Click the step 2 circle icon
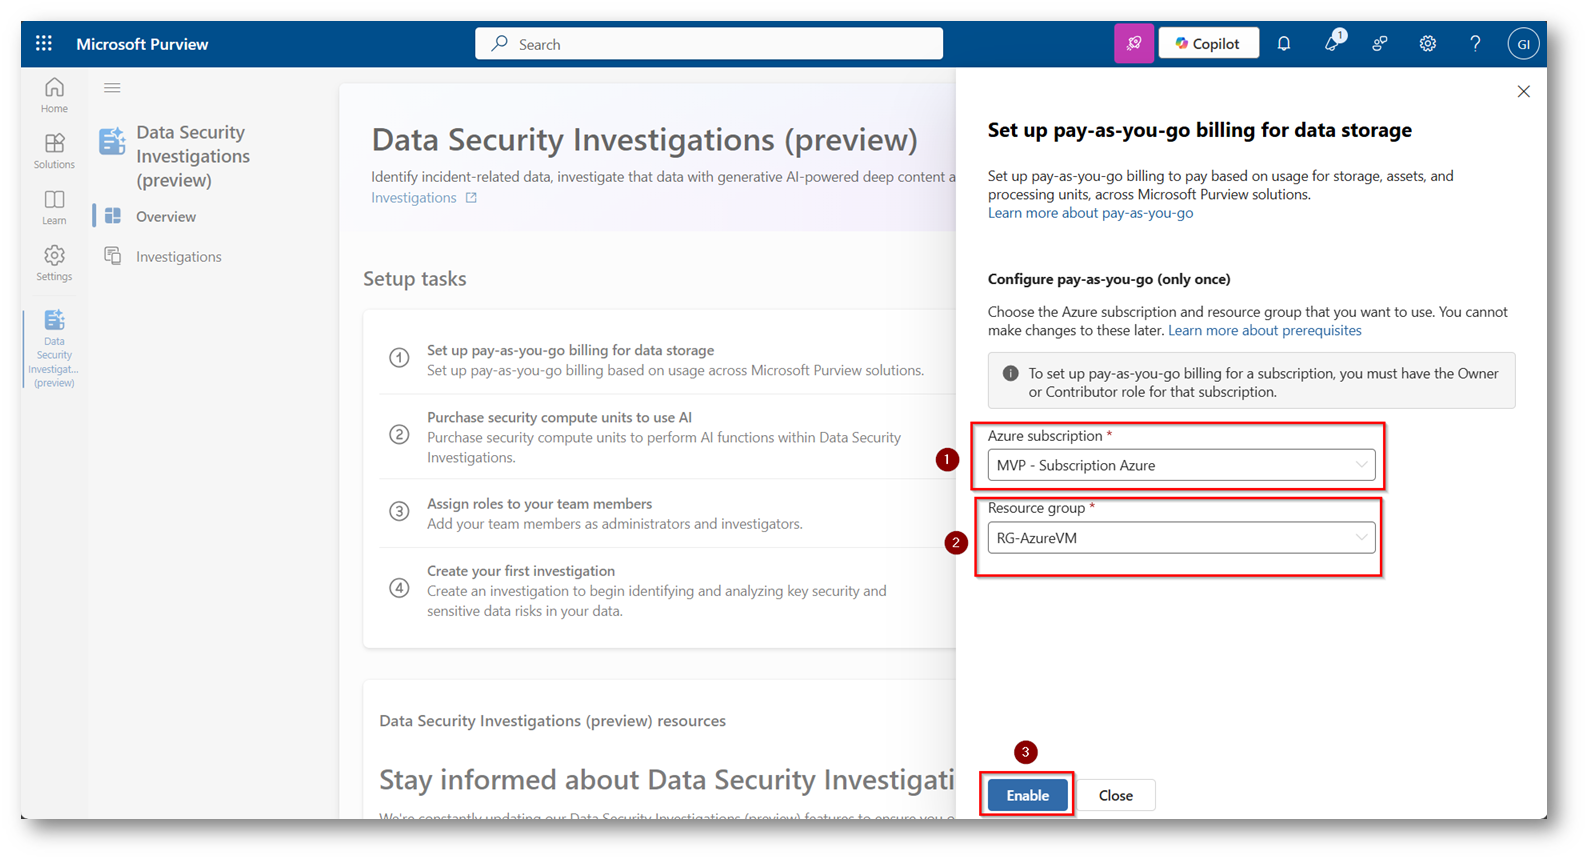 pyautogui.click(x=399, y=434)
